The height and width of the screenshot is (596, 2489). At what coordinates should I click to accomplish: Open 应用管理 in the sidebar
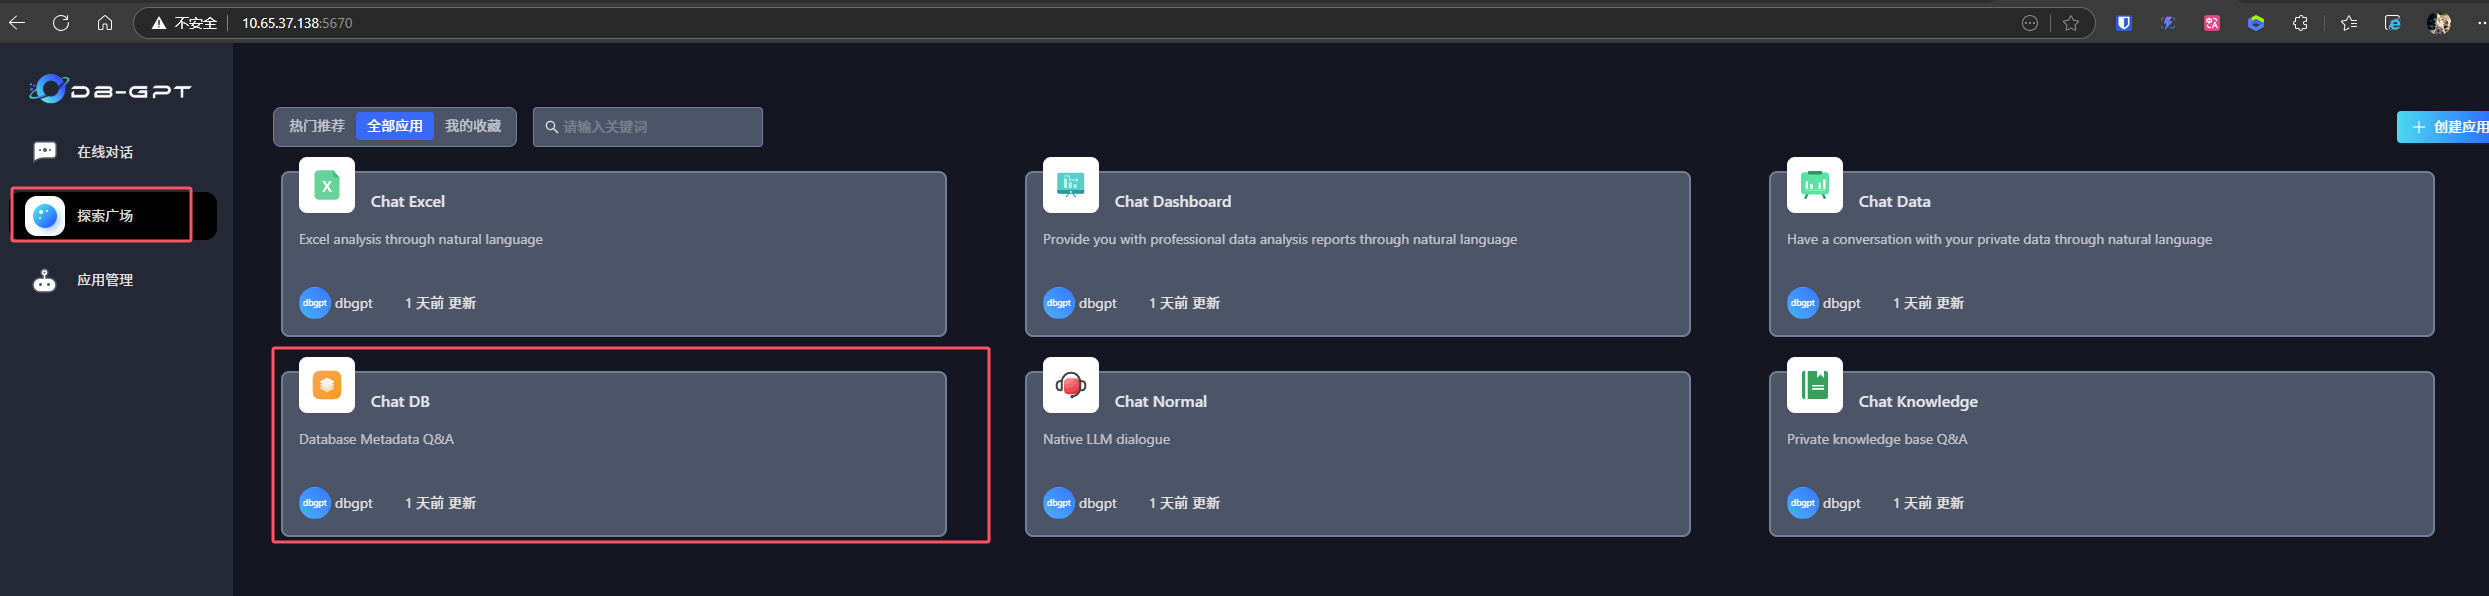click(x=105, y=280)
